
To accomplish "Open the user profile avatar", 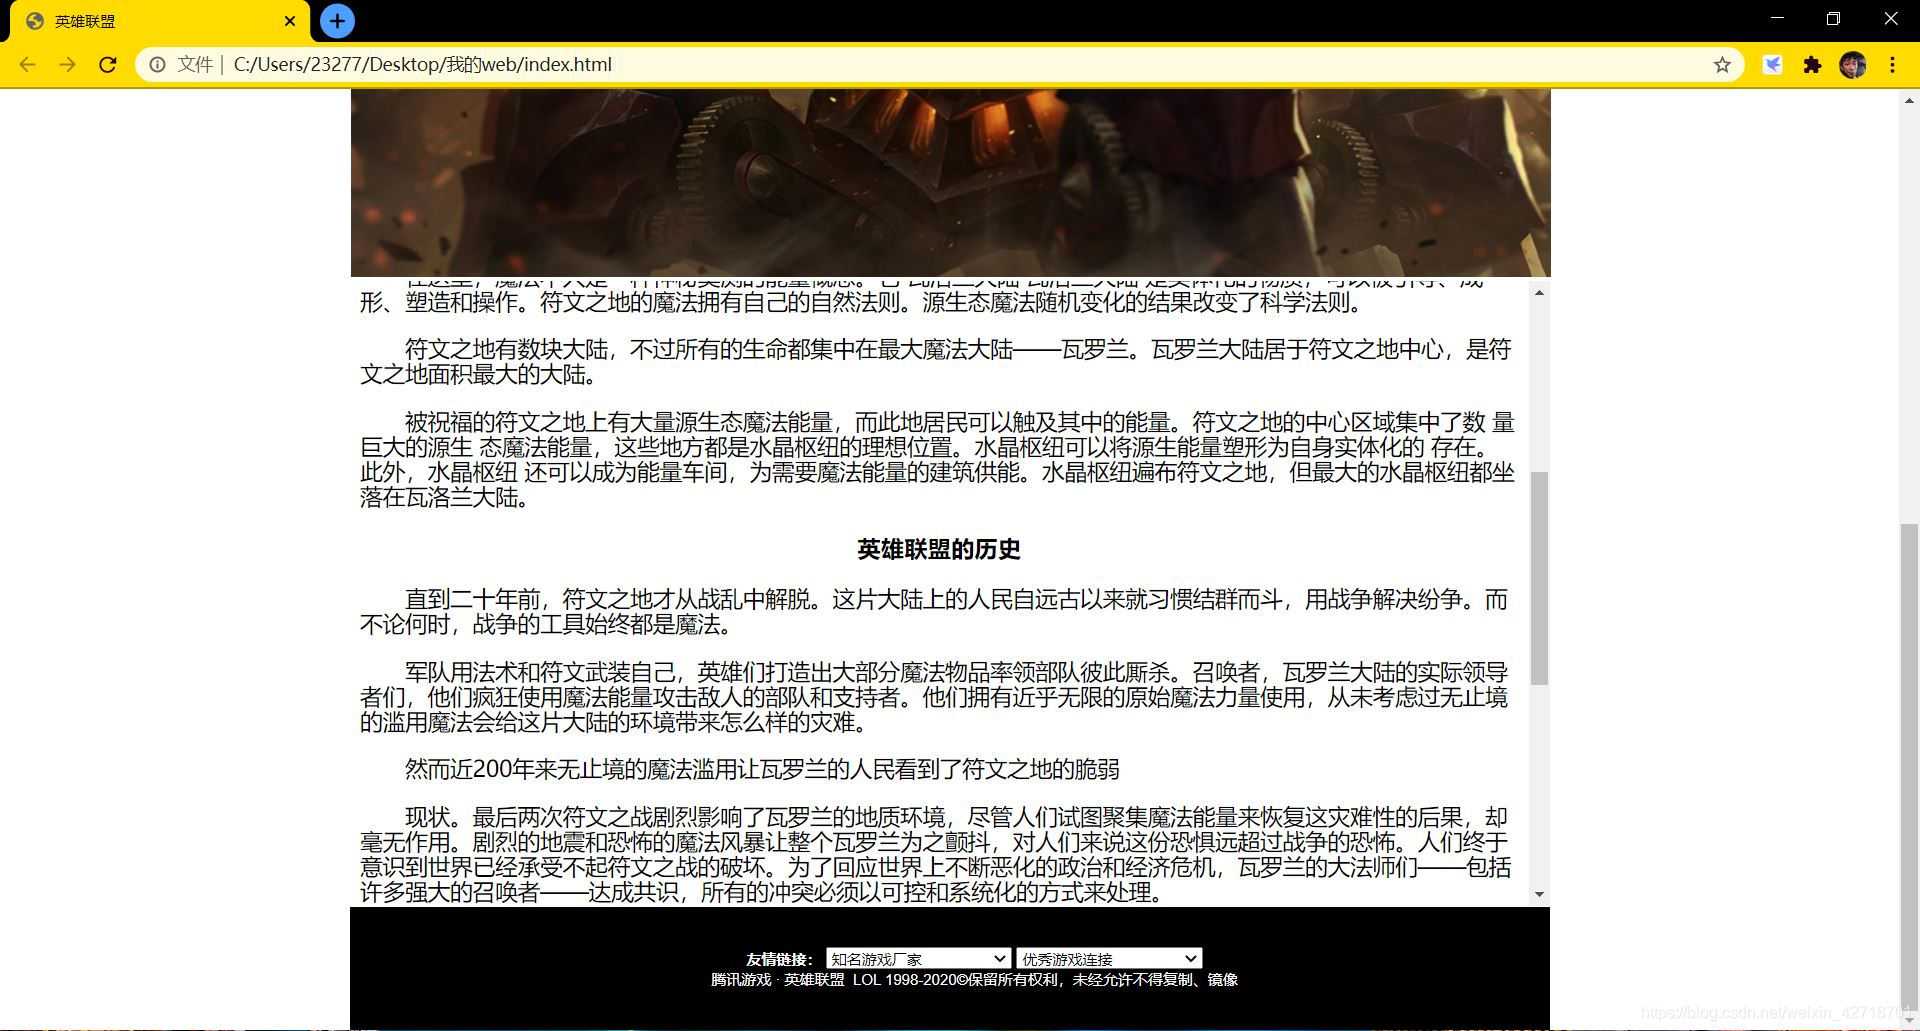I will (1852, 65).
